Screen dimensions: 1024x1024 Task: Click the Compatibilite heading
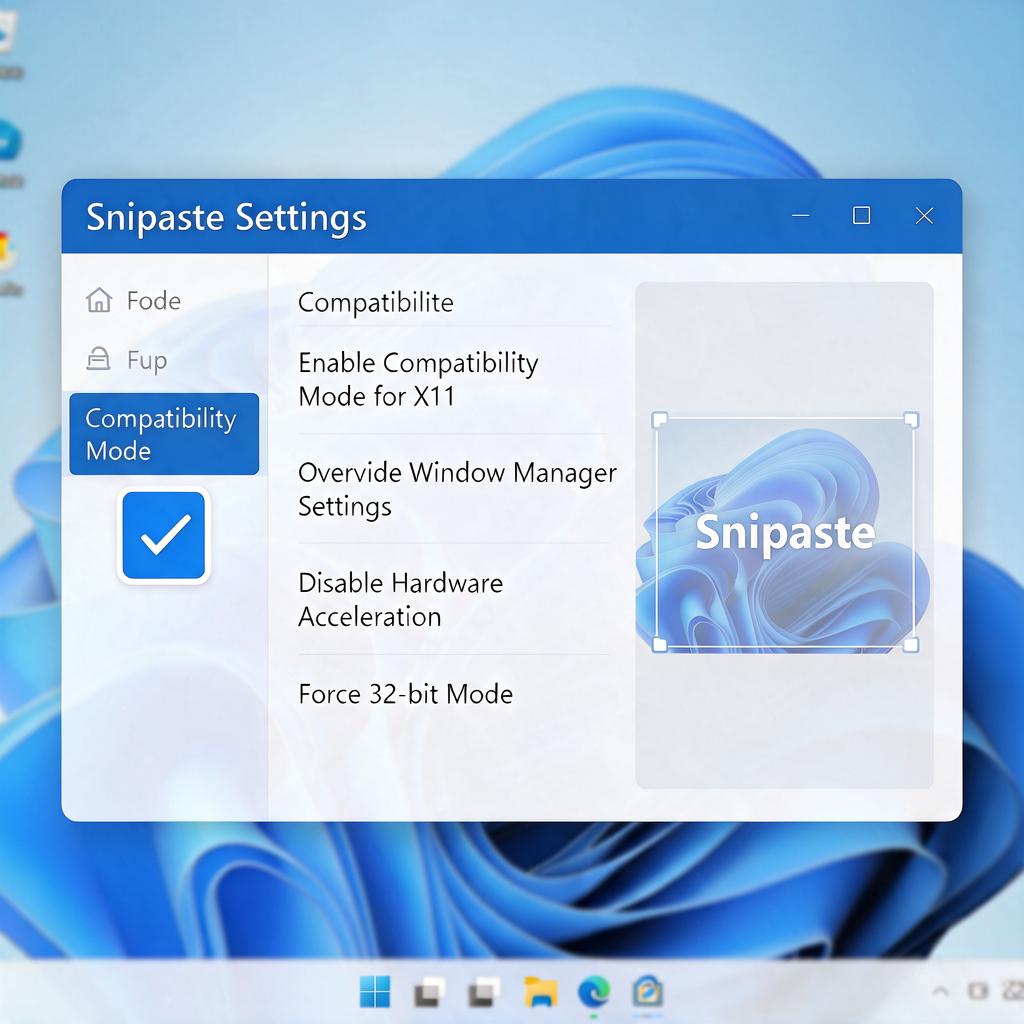376,302
